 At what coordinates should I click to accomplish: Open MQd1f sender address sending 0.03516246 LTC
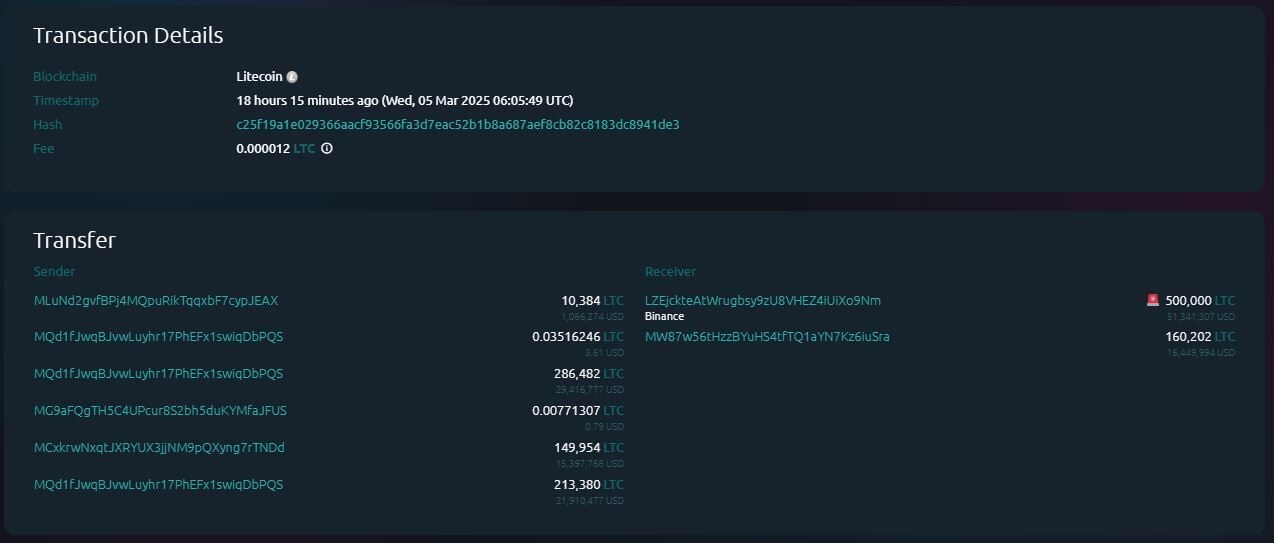tap(158, 337)
